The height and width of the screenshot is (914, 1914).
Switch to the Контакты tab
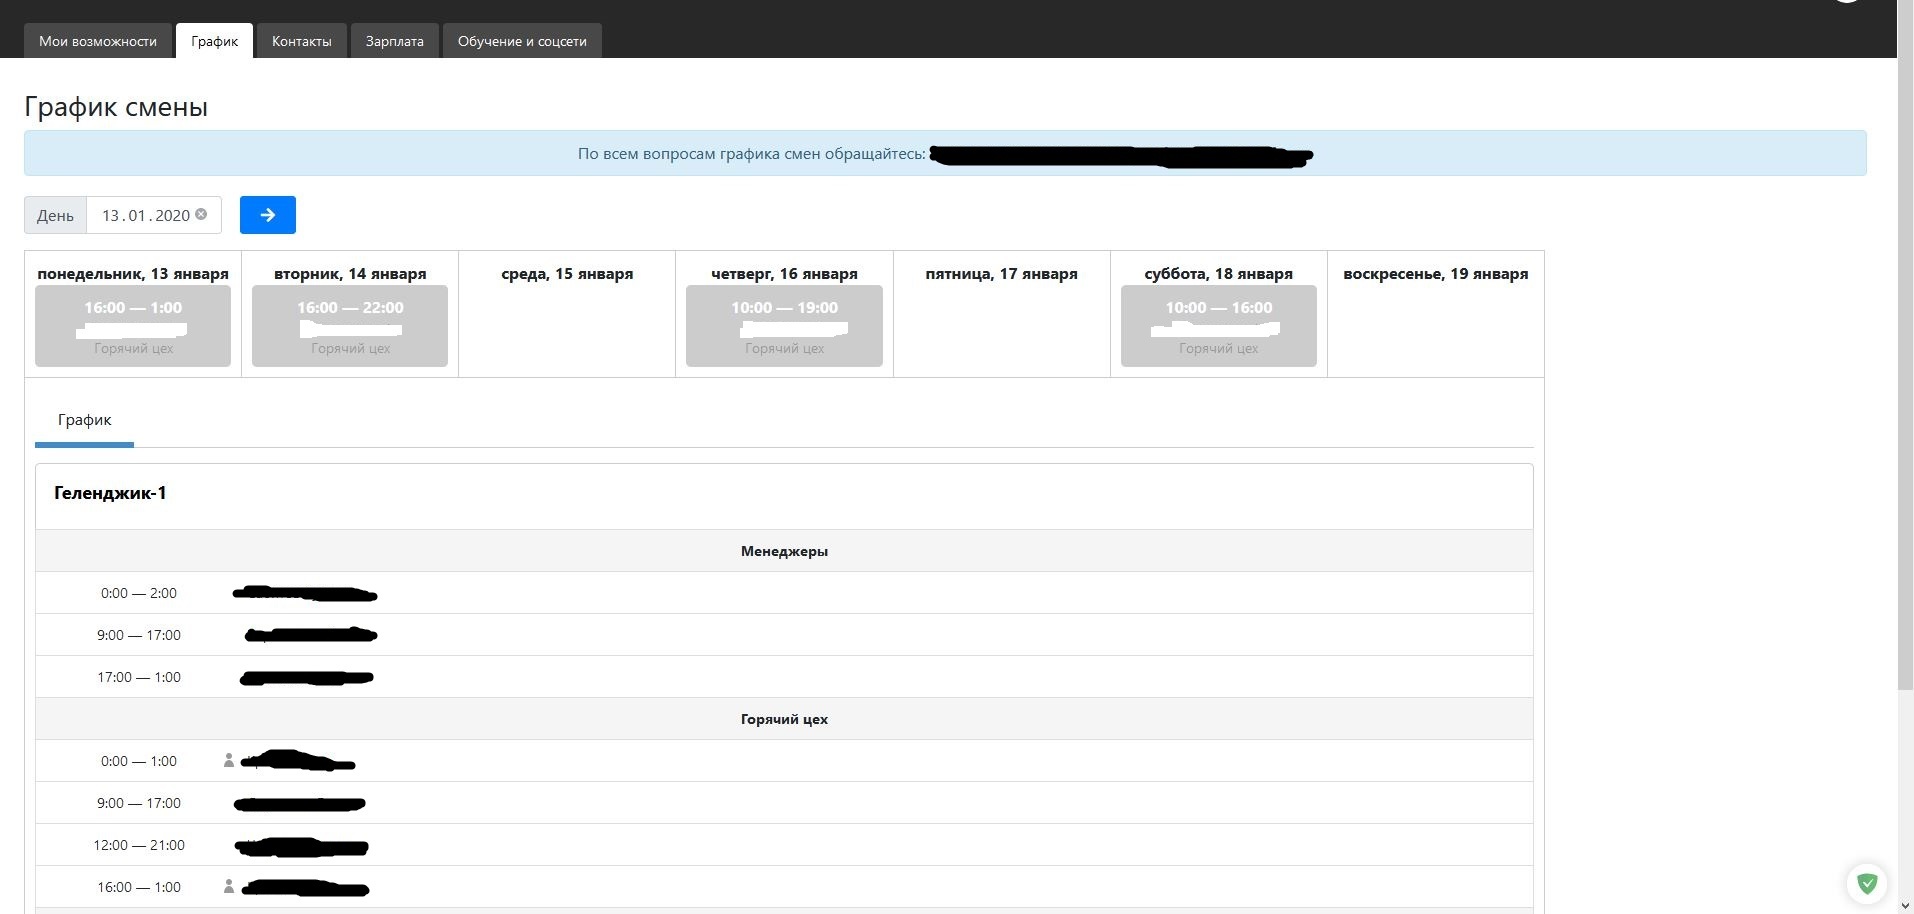coord(301,41)
